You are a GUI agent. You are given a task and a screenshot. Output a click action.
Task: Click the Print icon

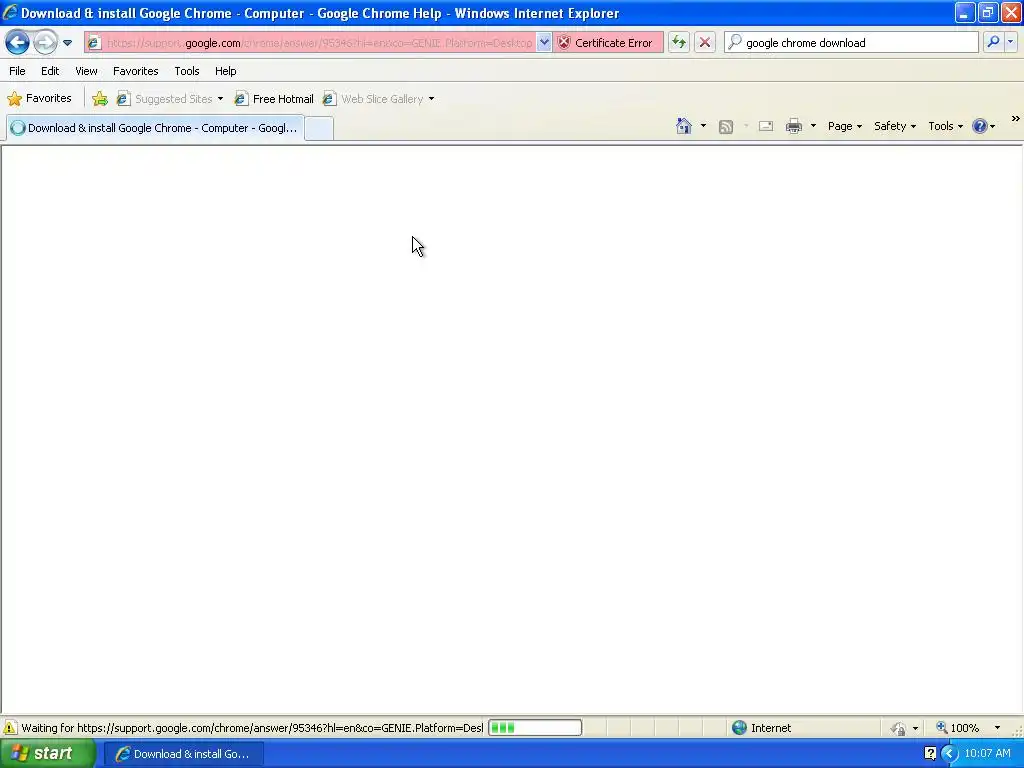coord(793,126)
